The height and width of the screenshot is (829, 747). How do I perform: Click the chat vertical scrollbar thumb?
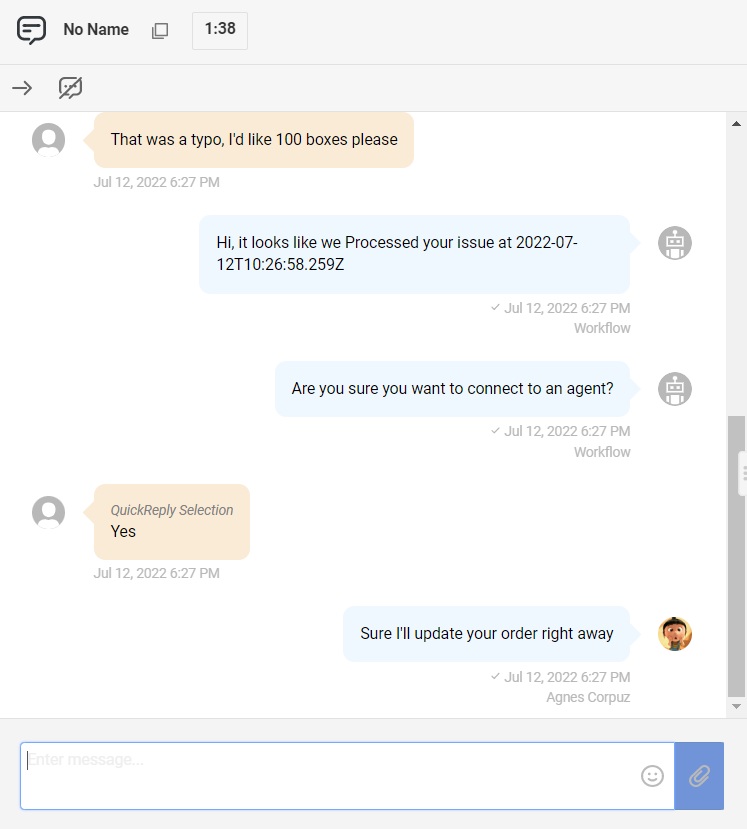737,555
